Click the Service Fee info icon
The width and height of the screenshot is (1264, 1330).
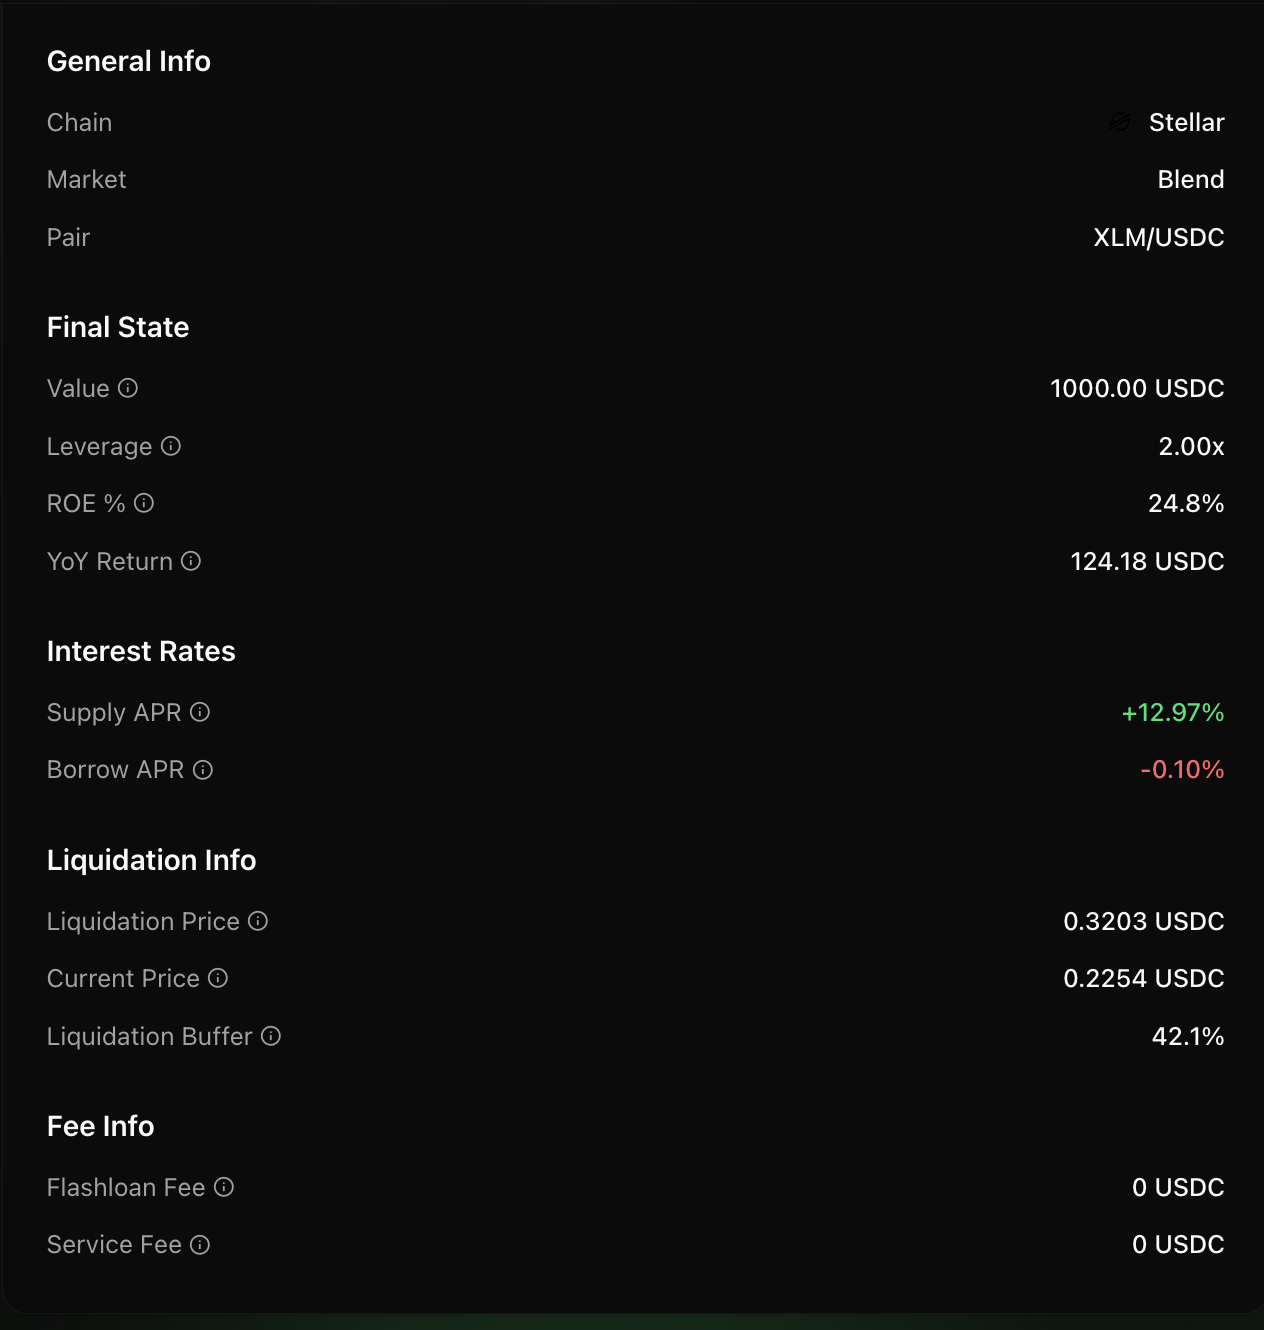click(200, 1245)
